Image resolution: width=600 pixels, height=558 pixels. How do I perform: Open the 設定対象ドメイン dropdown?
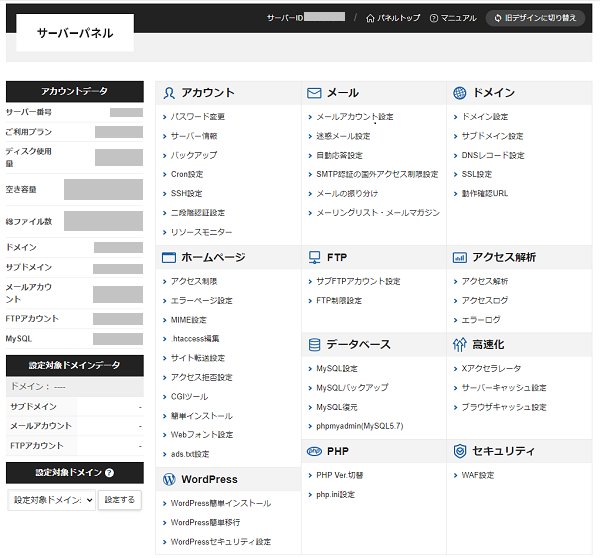52,499
